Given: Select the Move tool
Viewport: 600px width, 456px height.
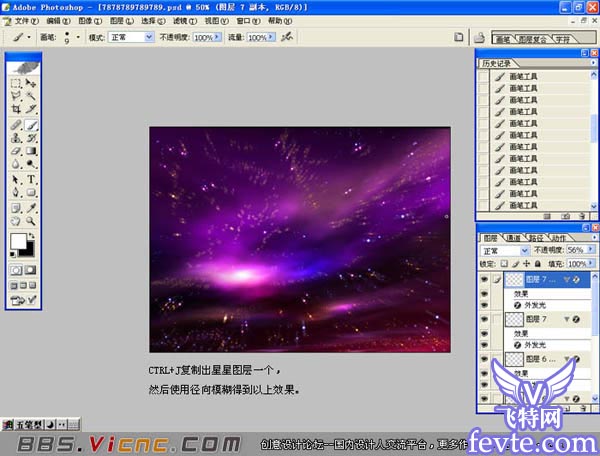Looking at the screenshot, I should click(31, 83).
